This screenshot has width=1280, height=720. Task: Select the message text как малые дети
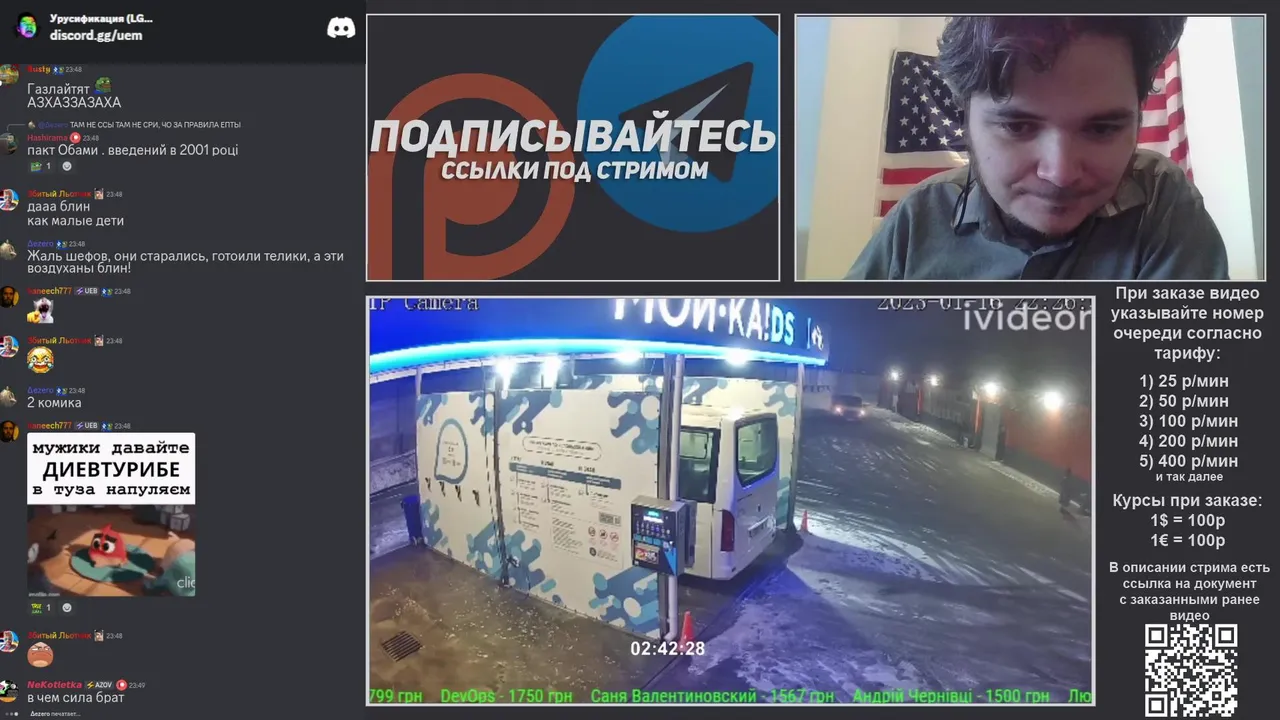coord(75,221)
